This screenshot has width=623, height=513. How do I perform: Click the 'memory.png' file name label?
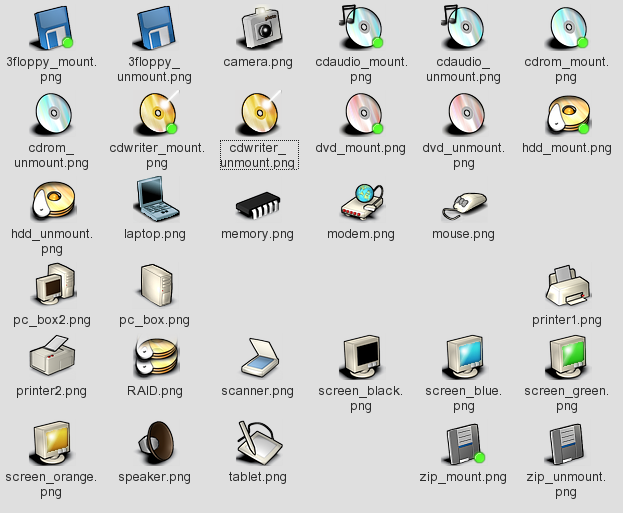[x=257, y=234]
